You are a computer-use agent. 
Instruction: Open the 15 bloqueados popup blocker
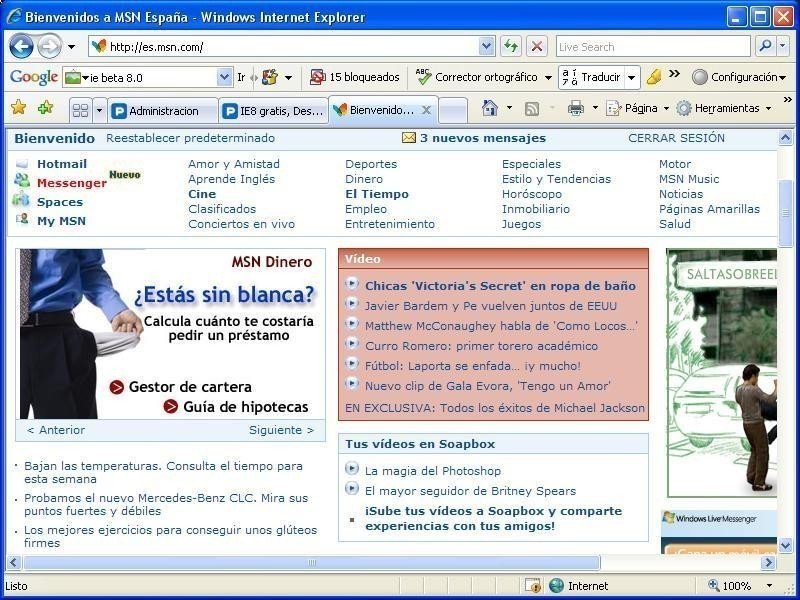[x=355, y=77]
